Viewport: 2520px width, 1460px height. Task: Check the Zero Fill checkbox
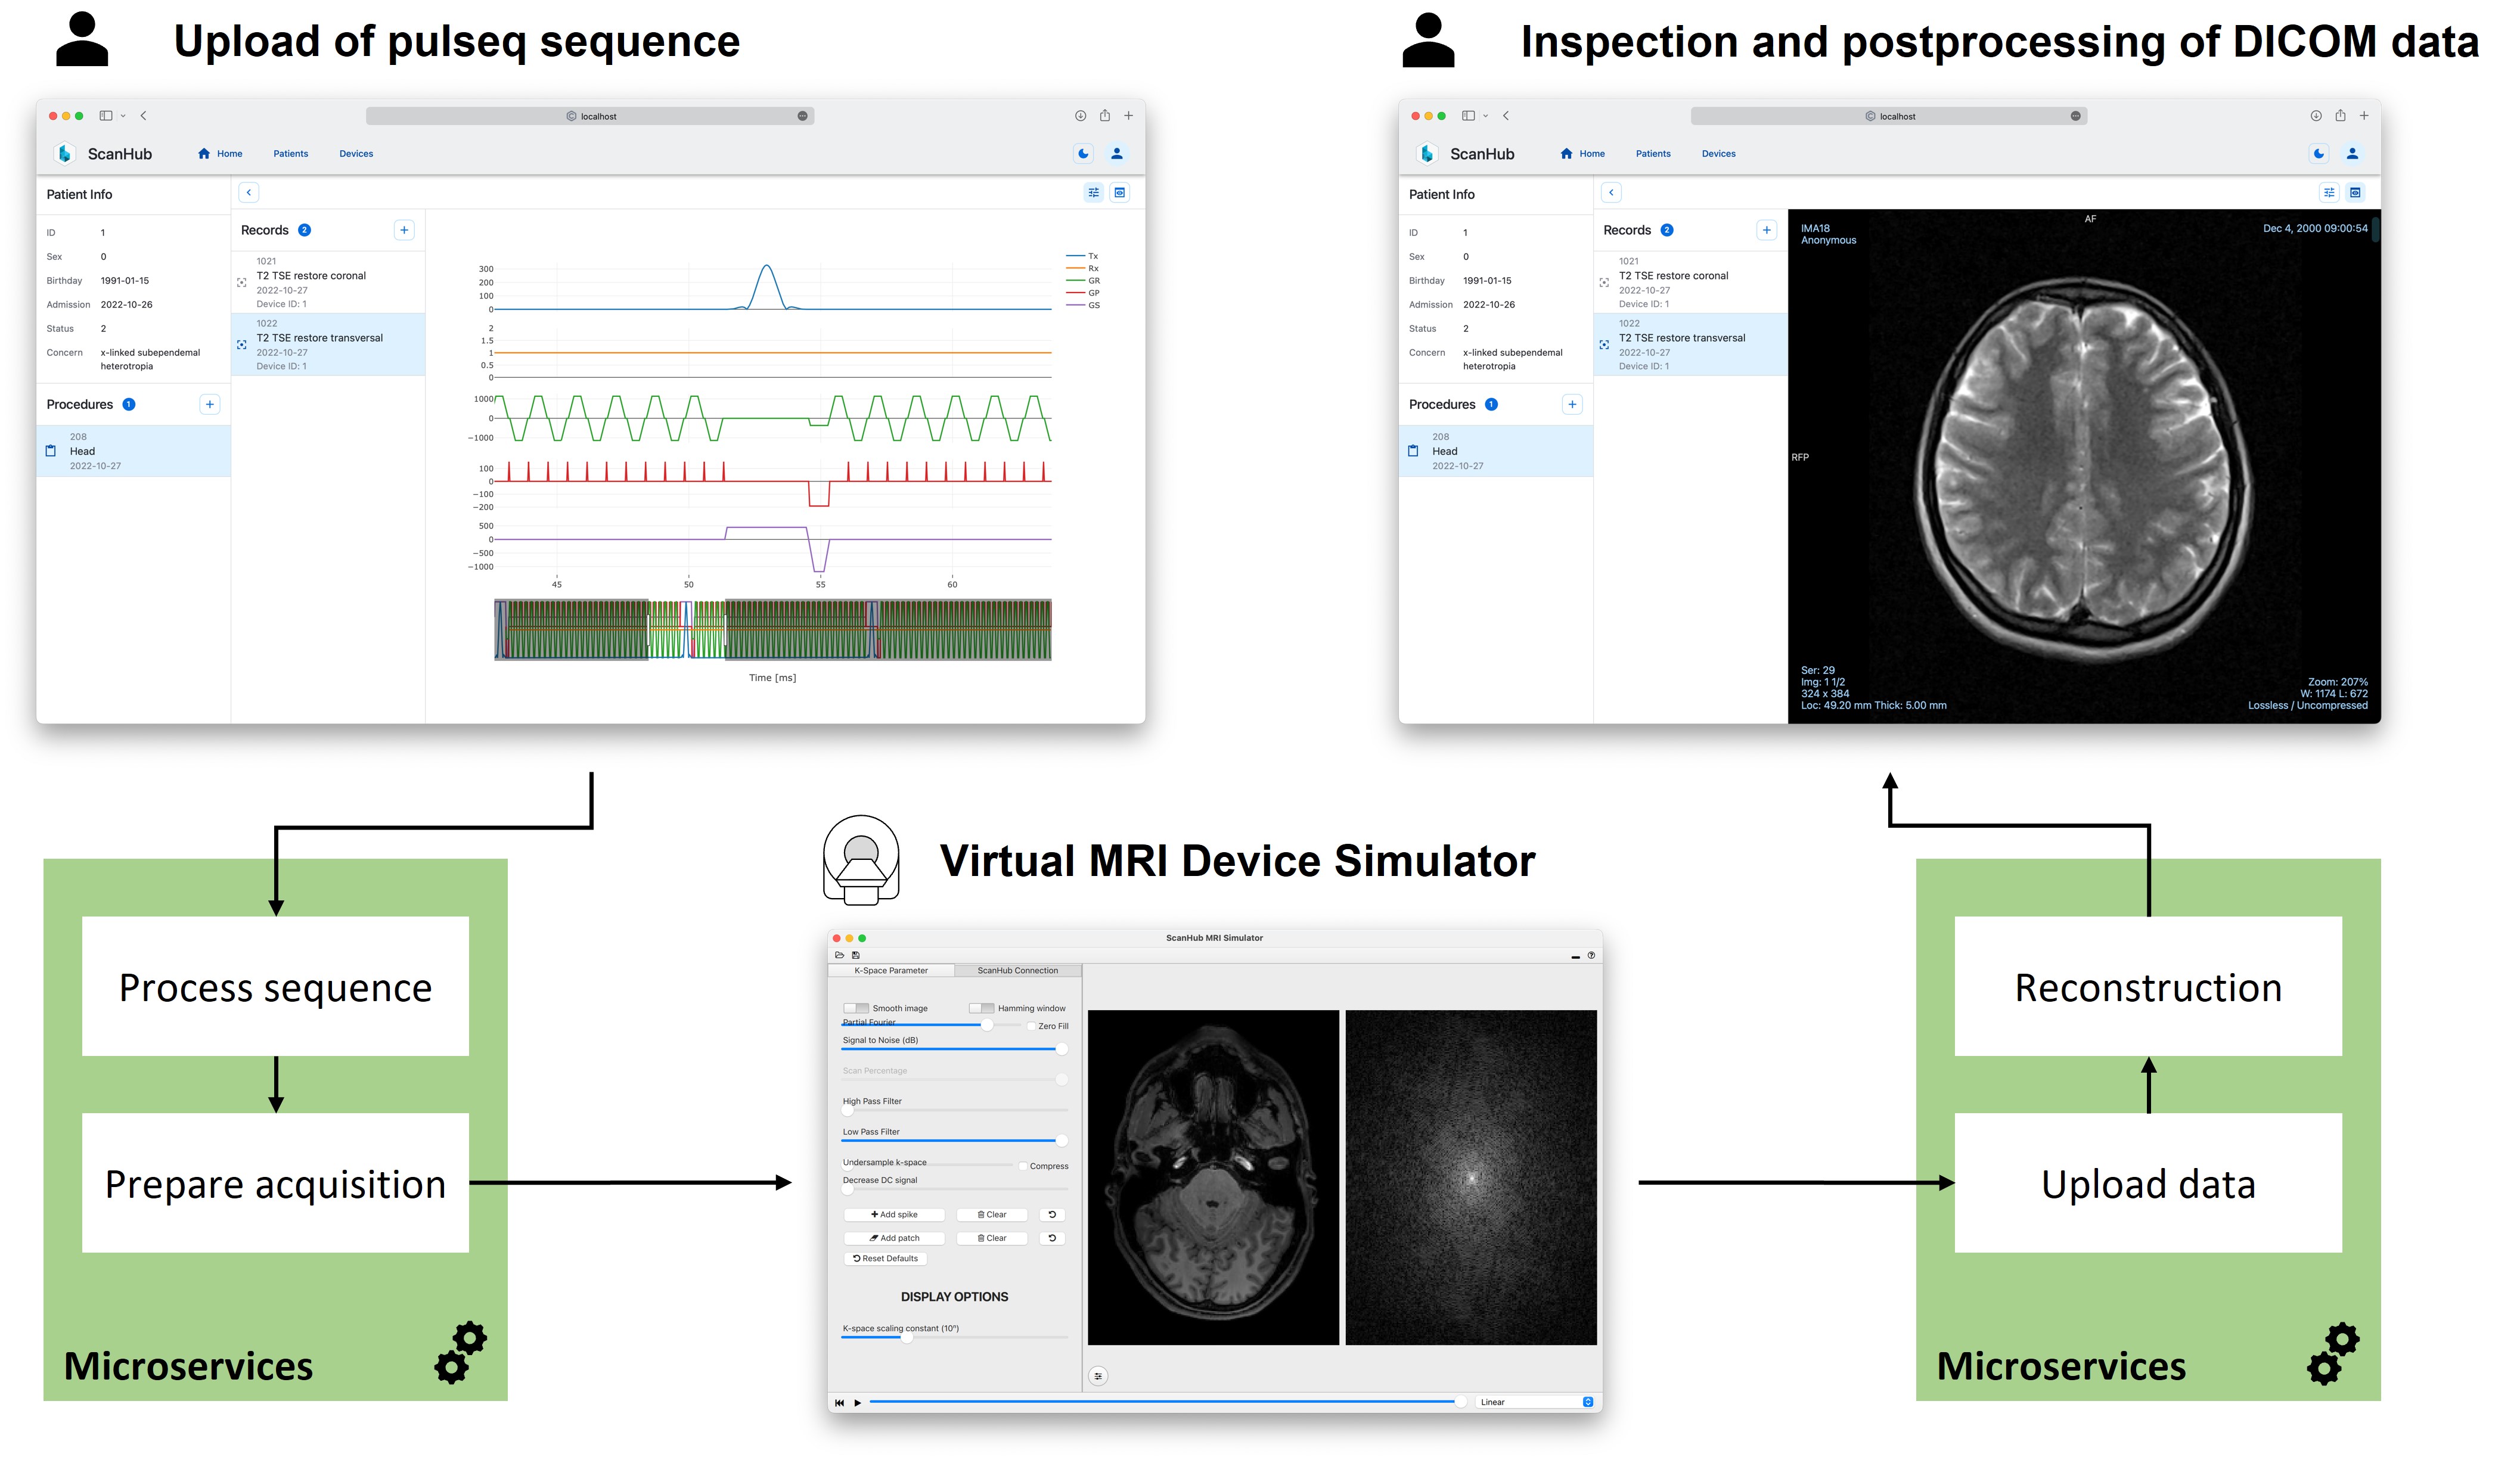(x=1032, y=1026)
